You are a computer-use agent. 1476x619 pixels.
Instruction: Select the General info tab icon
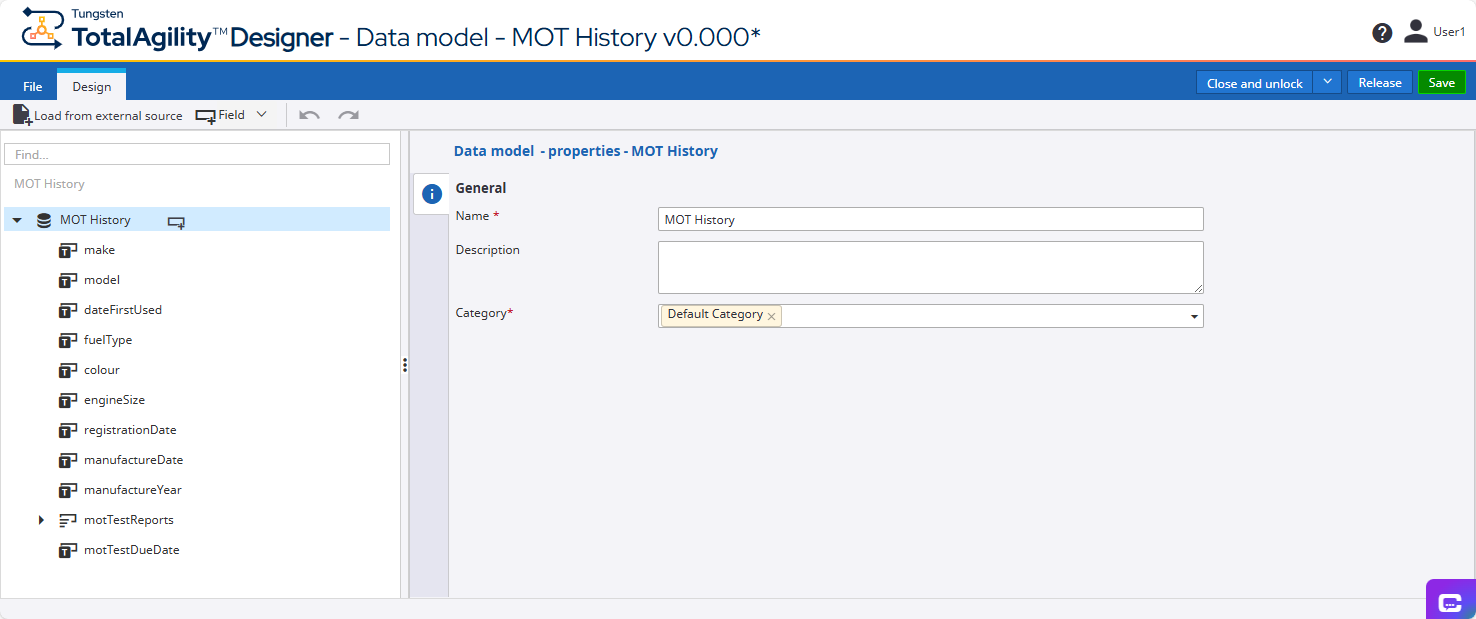432,194
